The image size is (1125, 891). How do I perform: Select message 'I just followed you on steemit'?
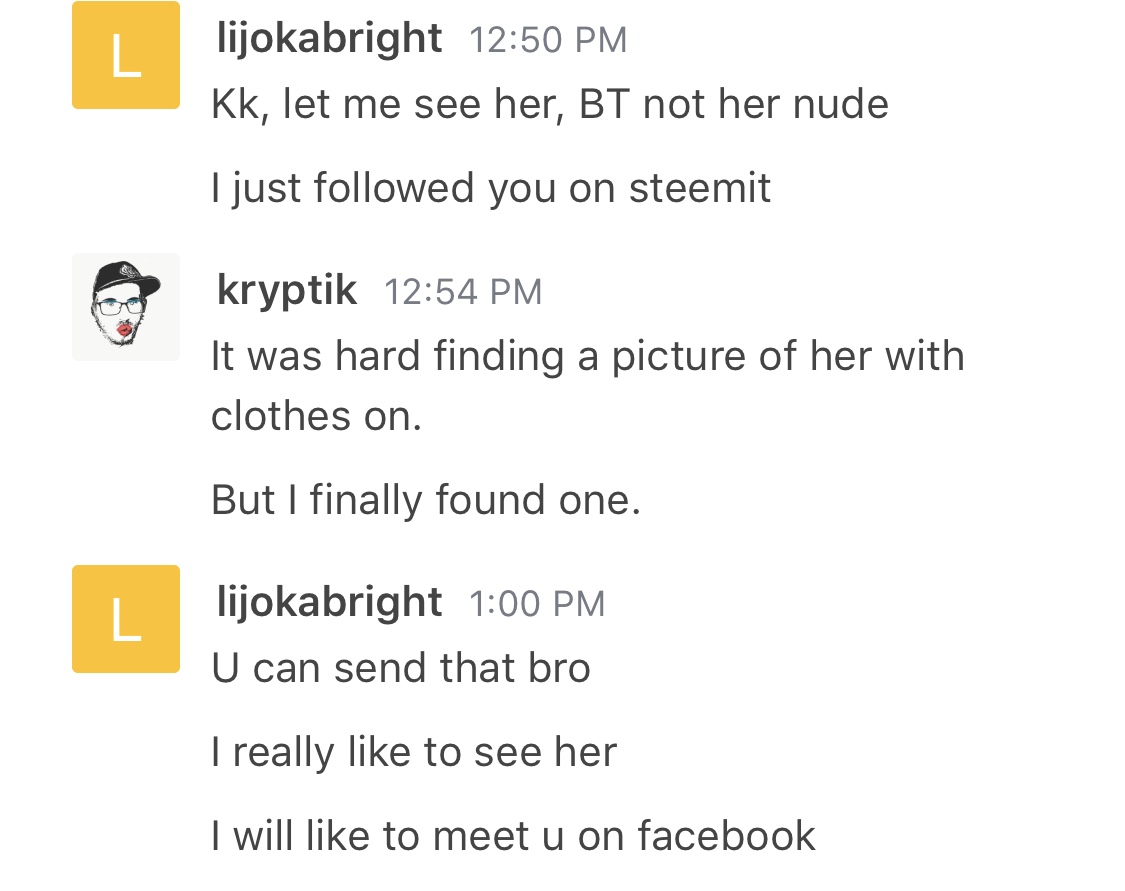coord(491,189)
